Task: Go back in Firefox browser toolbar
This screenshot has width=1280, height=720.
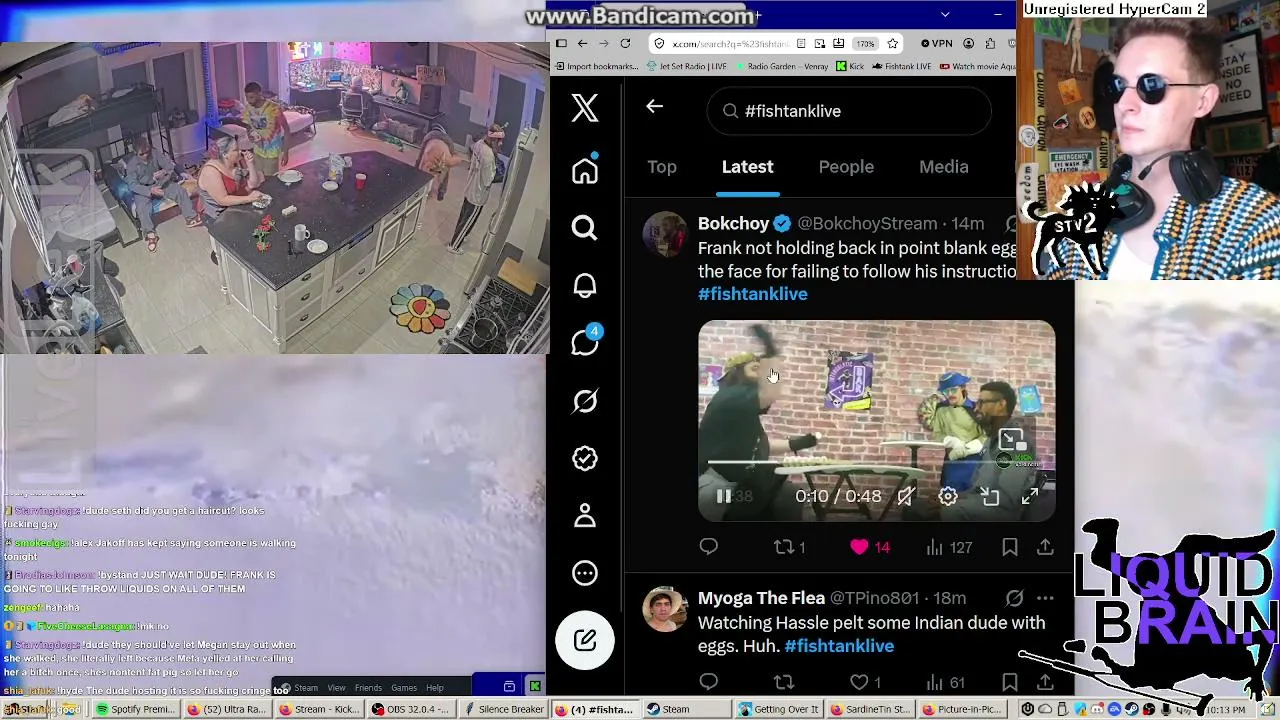Action: click(582, 44)
